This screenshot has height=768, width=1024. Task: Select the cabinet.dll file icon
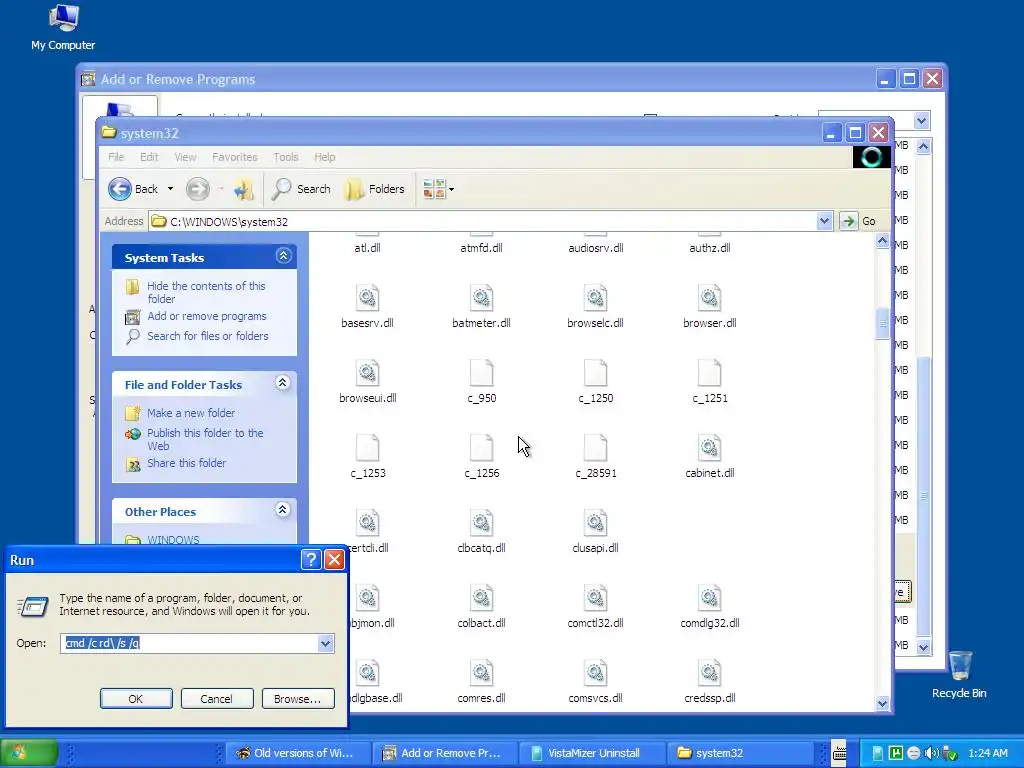709,448
